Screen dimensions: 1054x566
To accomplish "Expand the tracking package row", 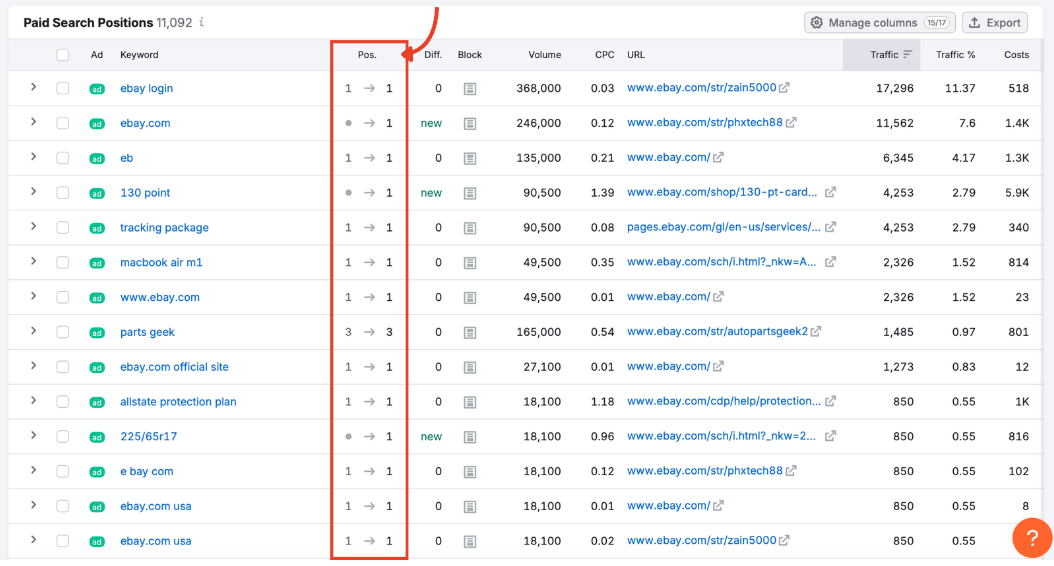I will 33,227.
